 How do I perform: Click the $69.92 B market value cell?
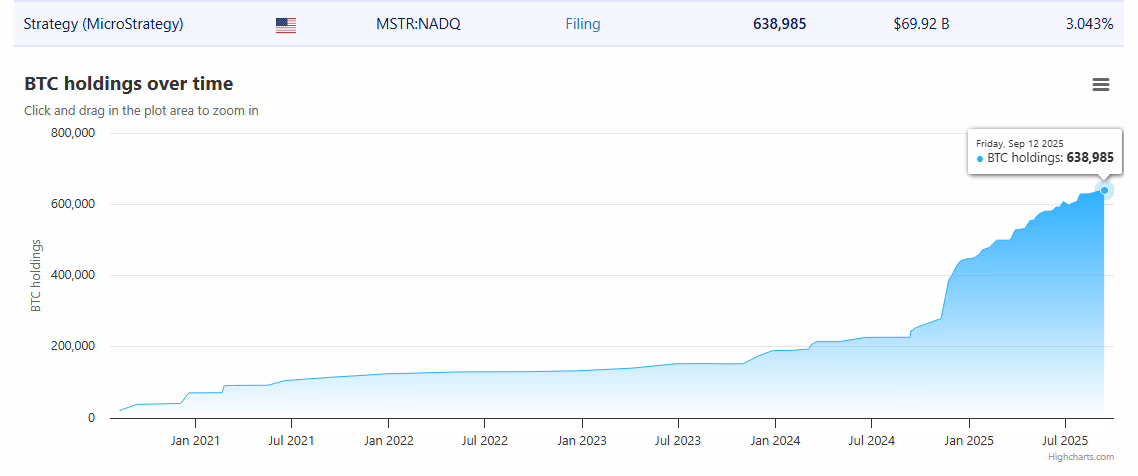[921, 24]
